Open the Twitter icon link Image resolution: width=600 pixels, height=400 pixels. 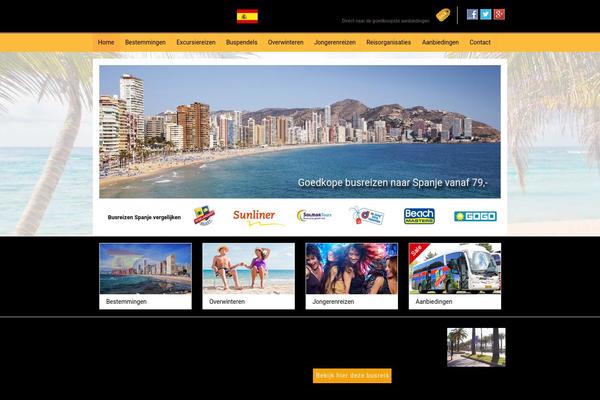(x=486, y=15)
